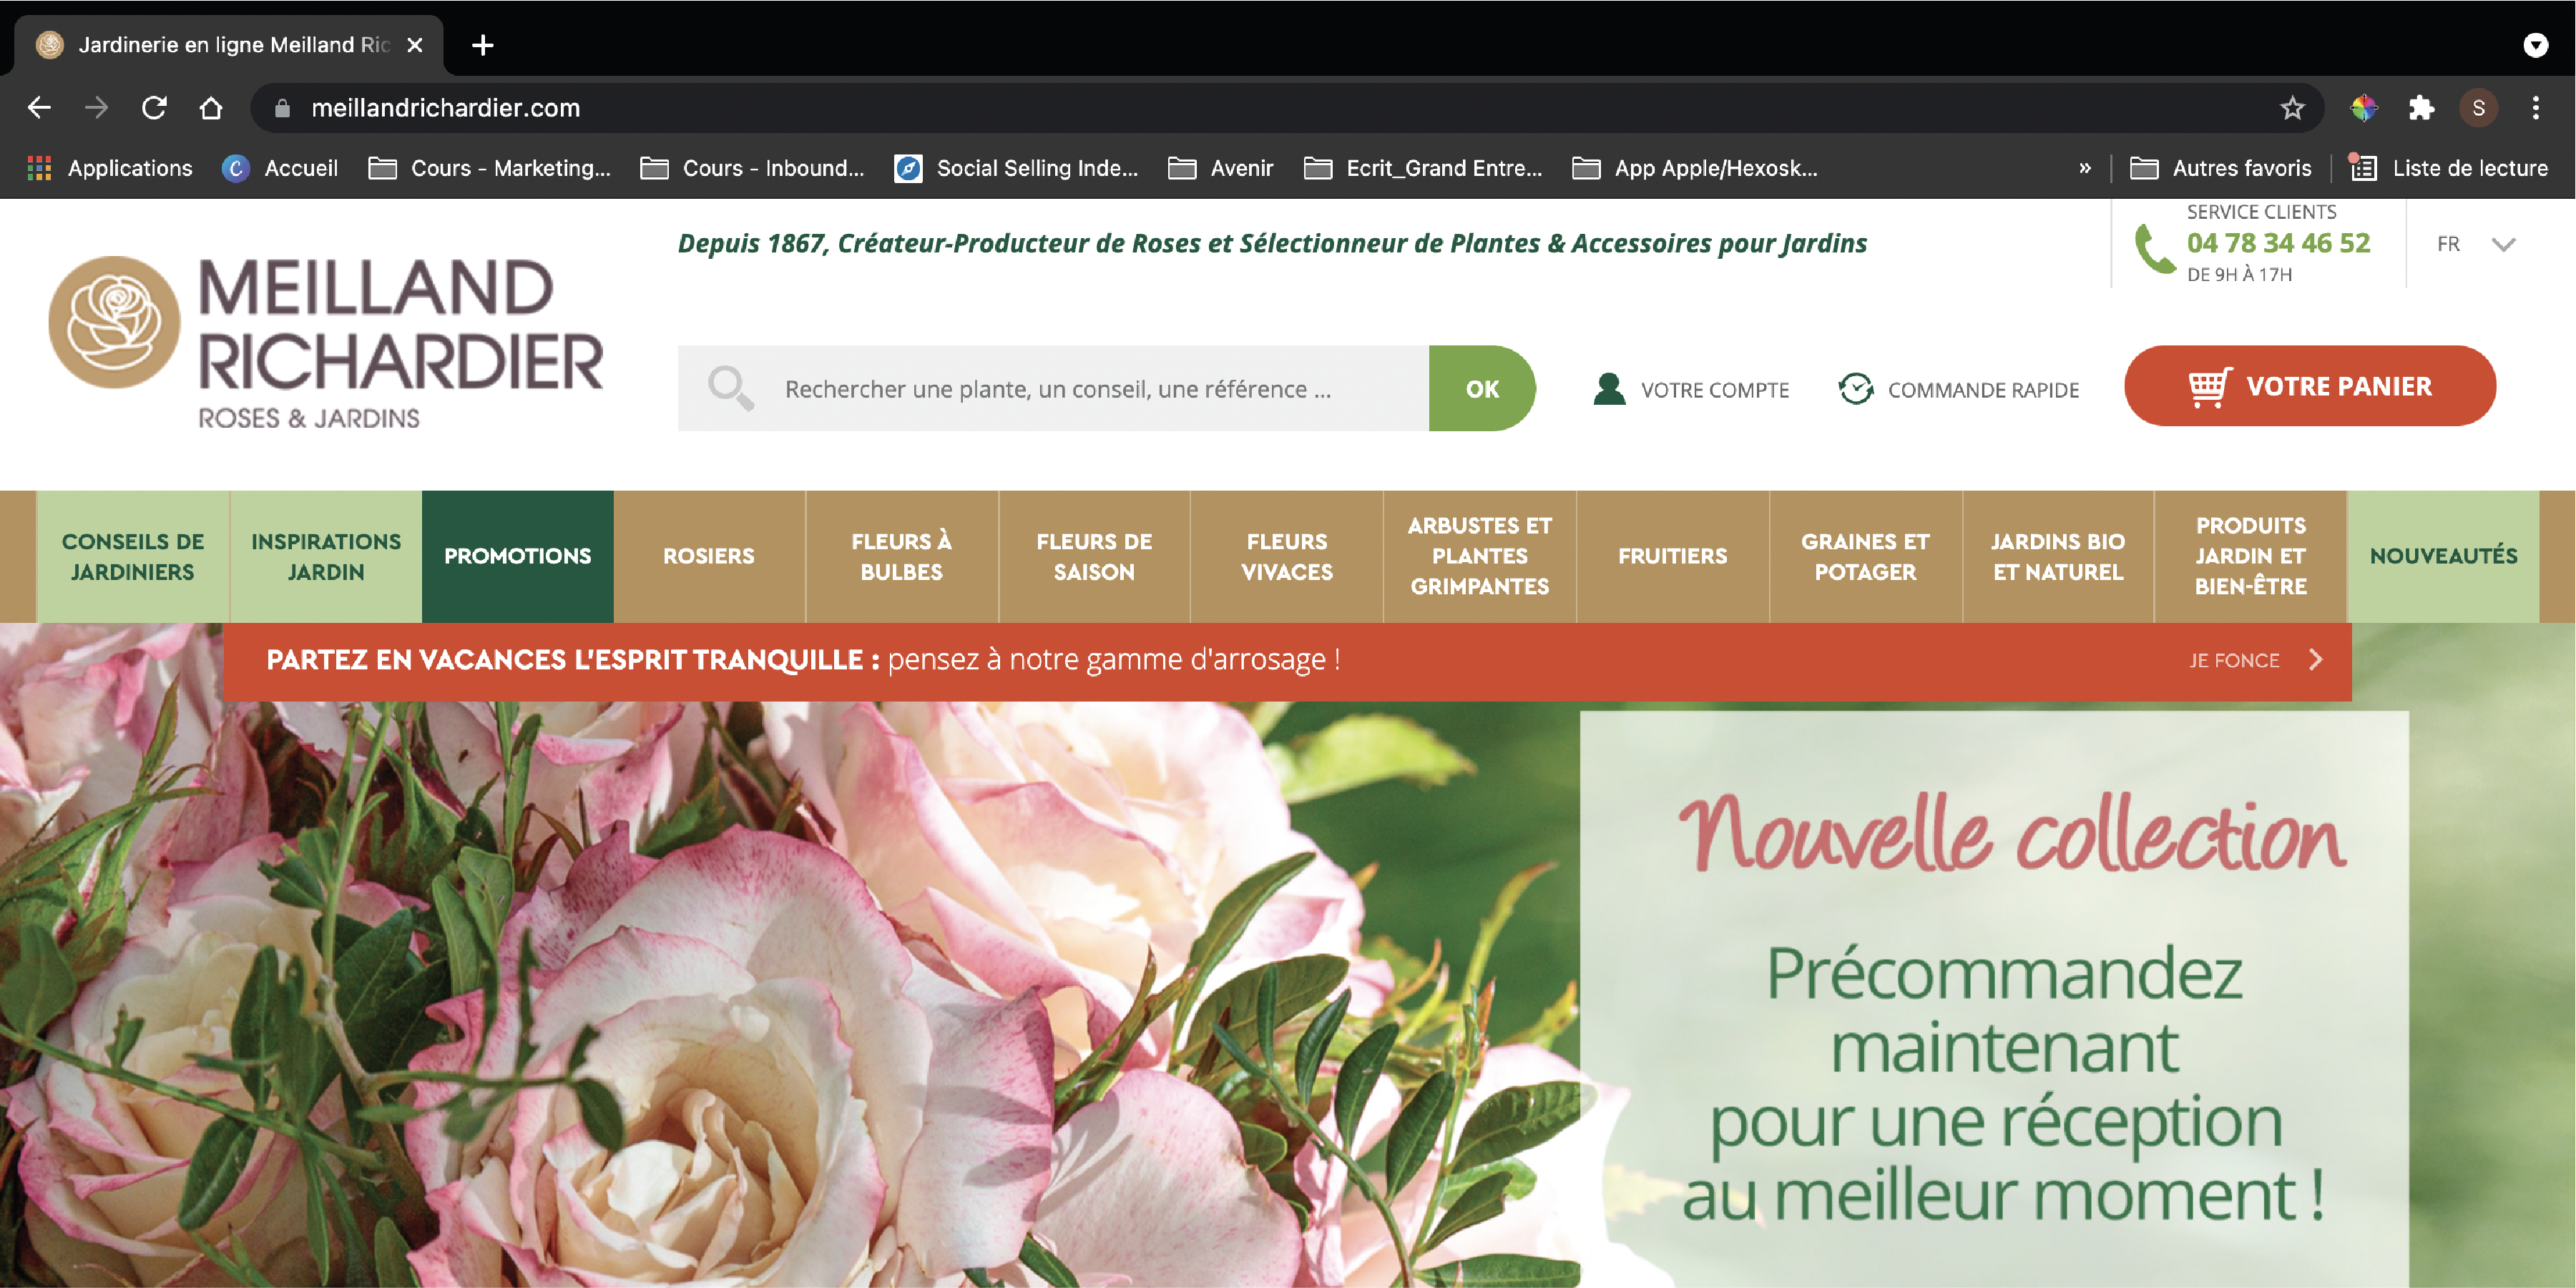Click the Commande Rapide clock icon
This screenshot has height=1288, width=2576.
click(1856, 389)
